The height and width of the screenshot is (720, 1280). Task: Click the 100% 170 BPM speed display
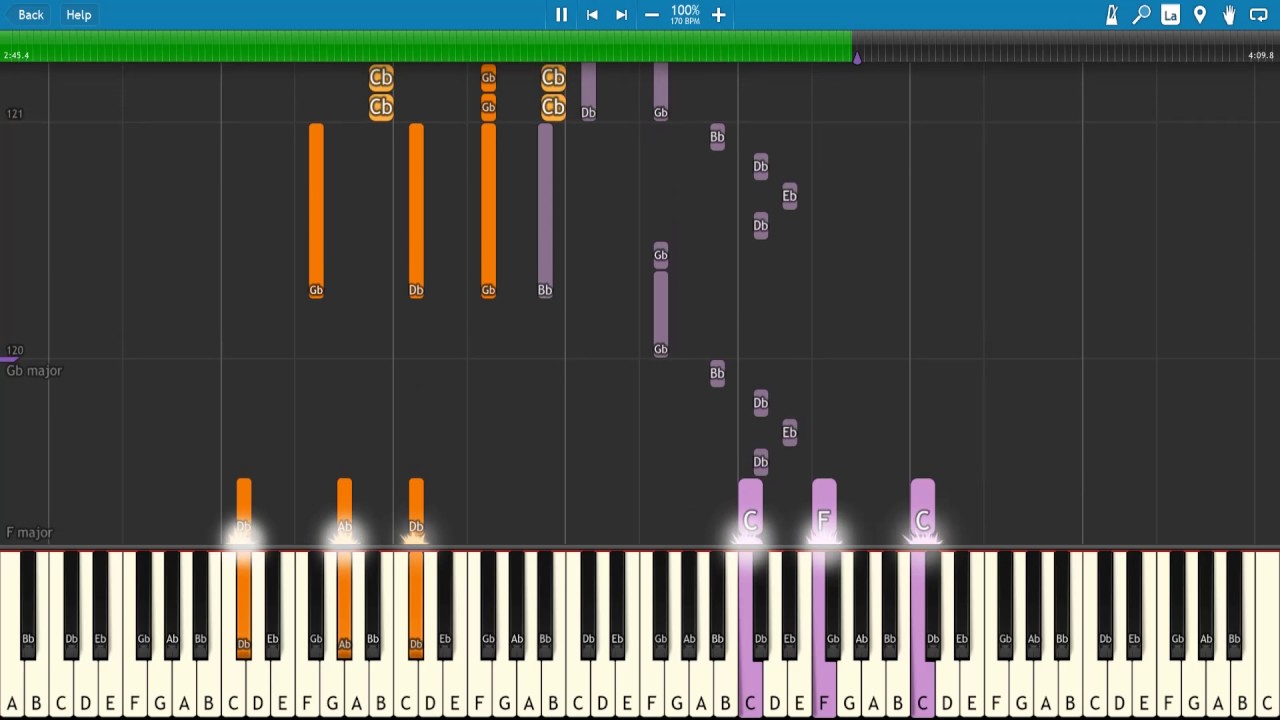pos(685,15)
